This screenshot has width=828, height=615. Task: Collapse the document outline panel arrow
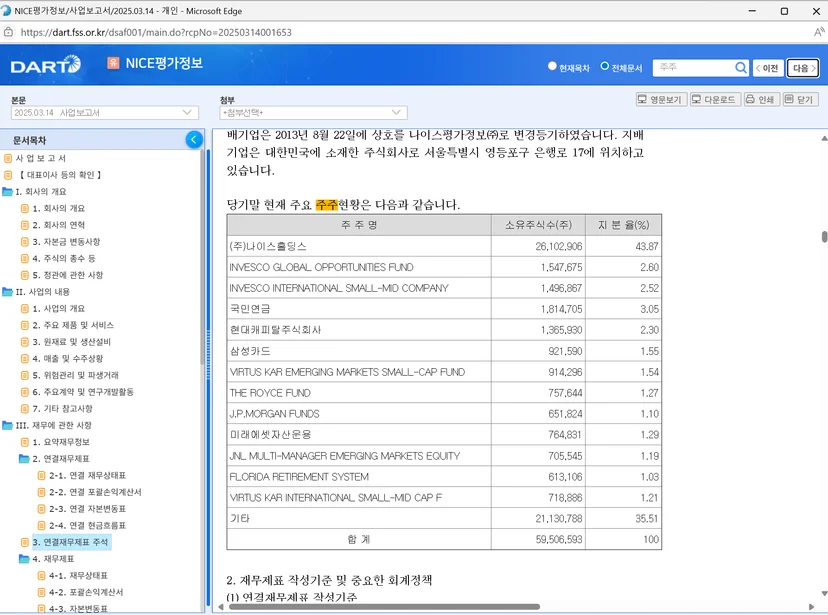pyautogui.click(x=194, y=140)
